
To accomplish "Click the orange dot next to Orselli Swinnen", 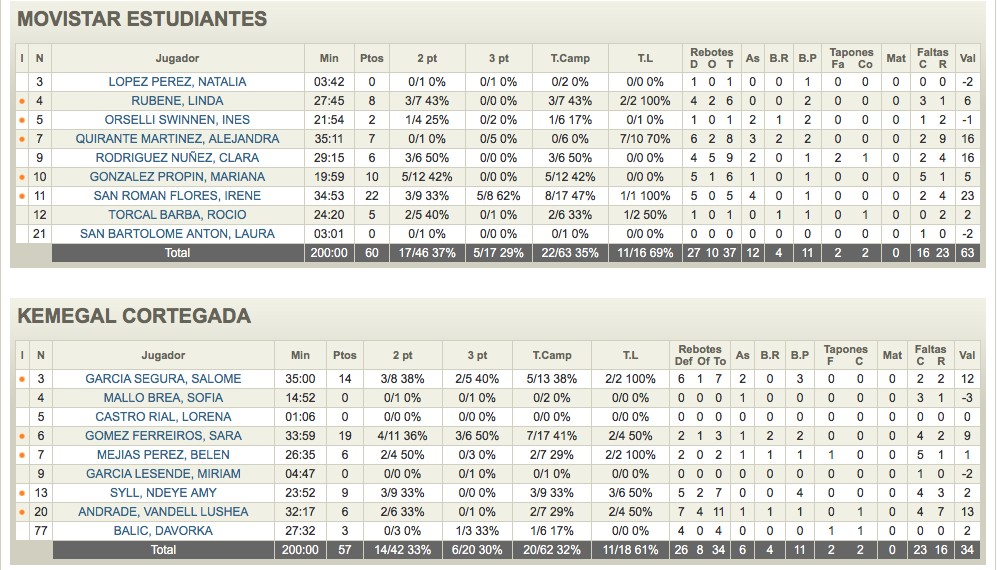I will (x=22, y=120).
